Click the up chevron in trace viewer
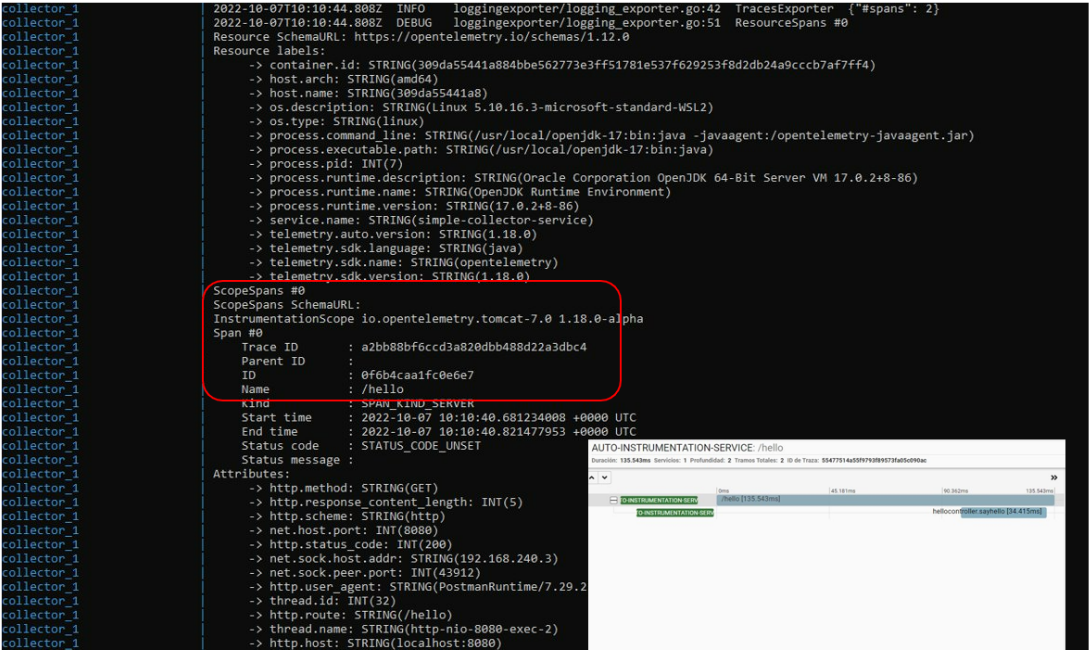Viewport: 1090px width, 650px height. (x=592, y=478)
